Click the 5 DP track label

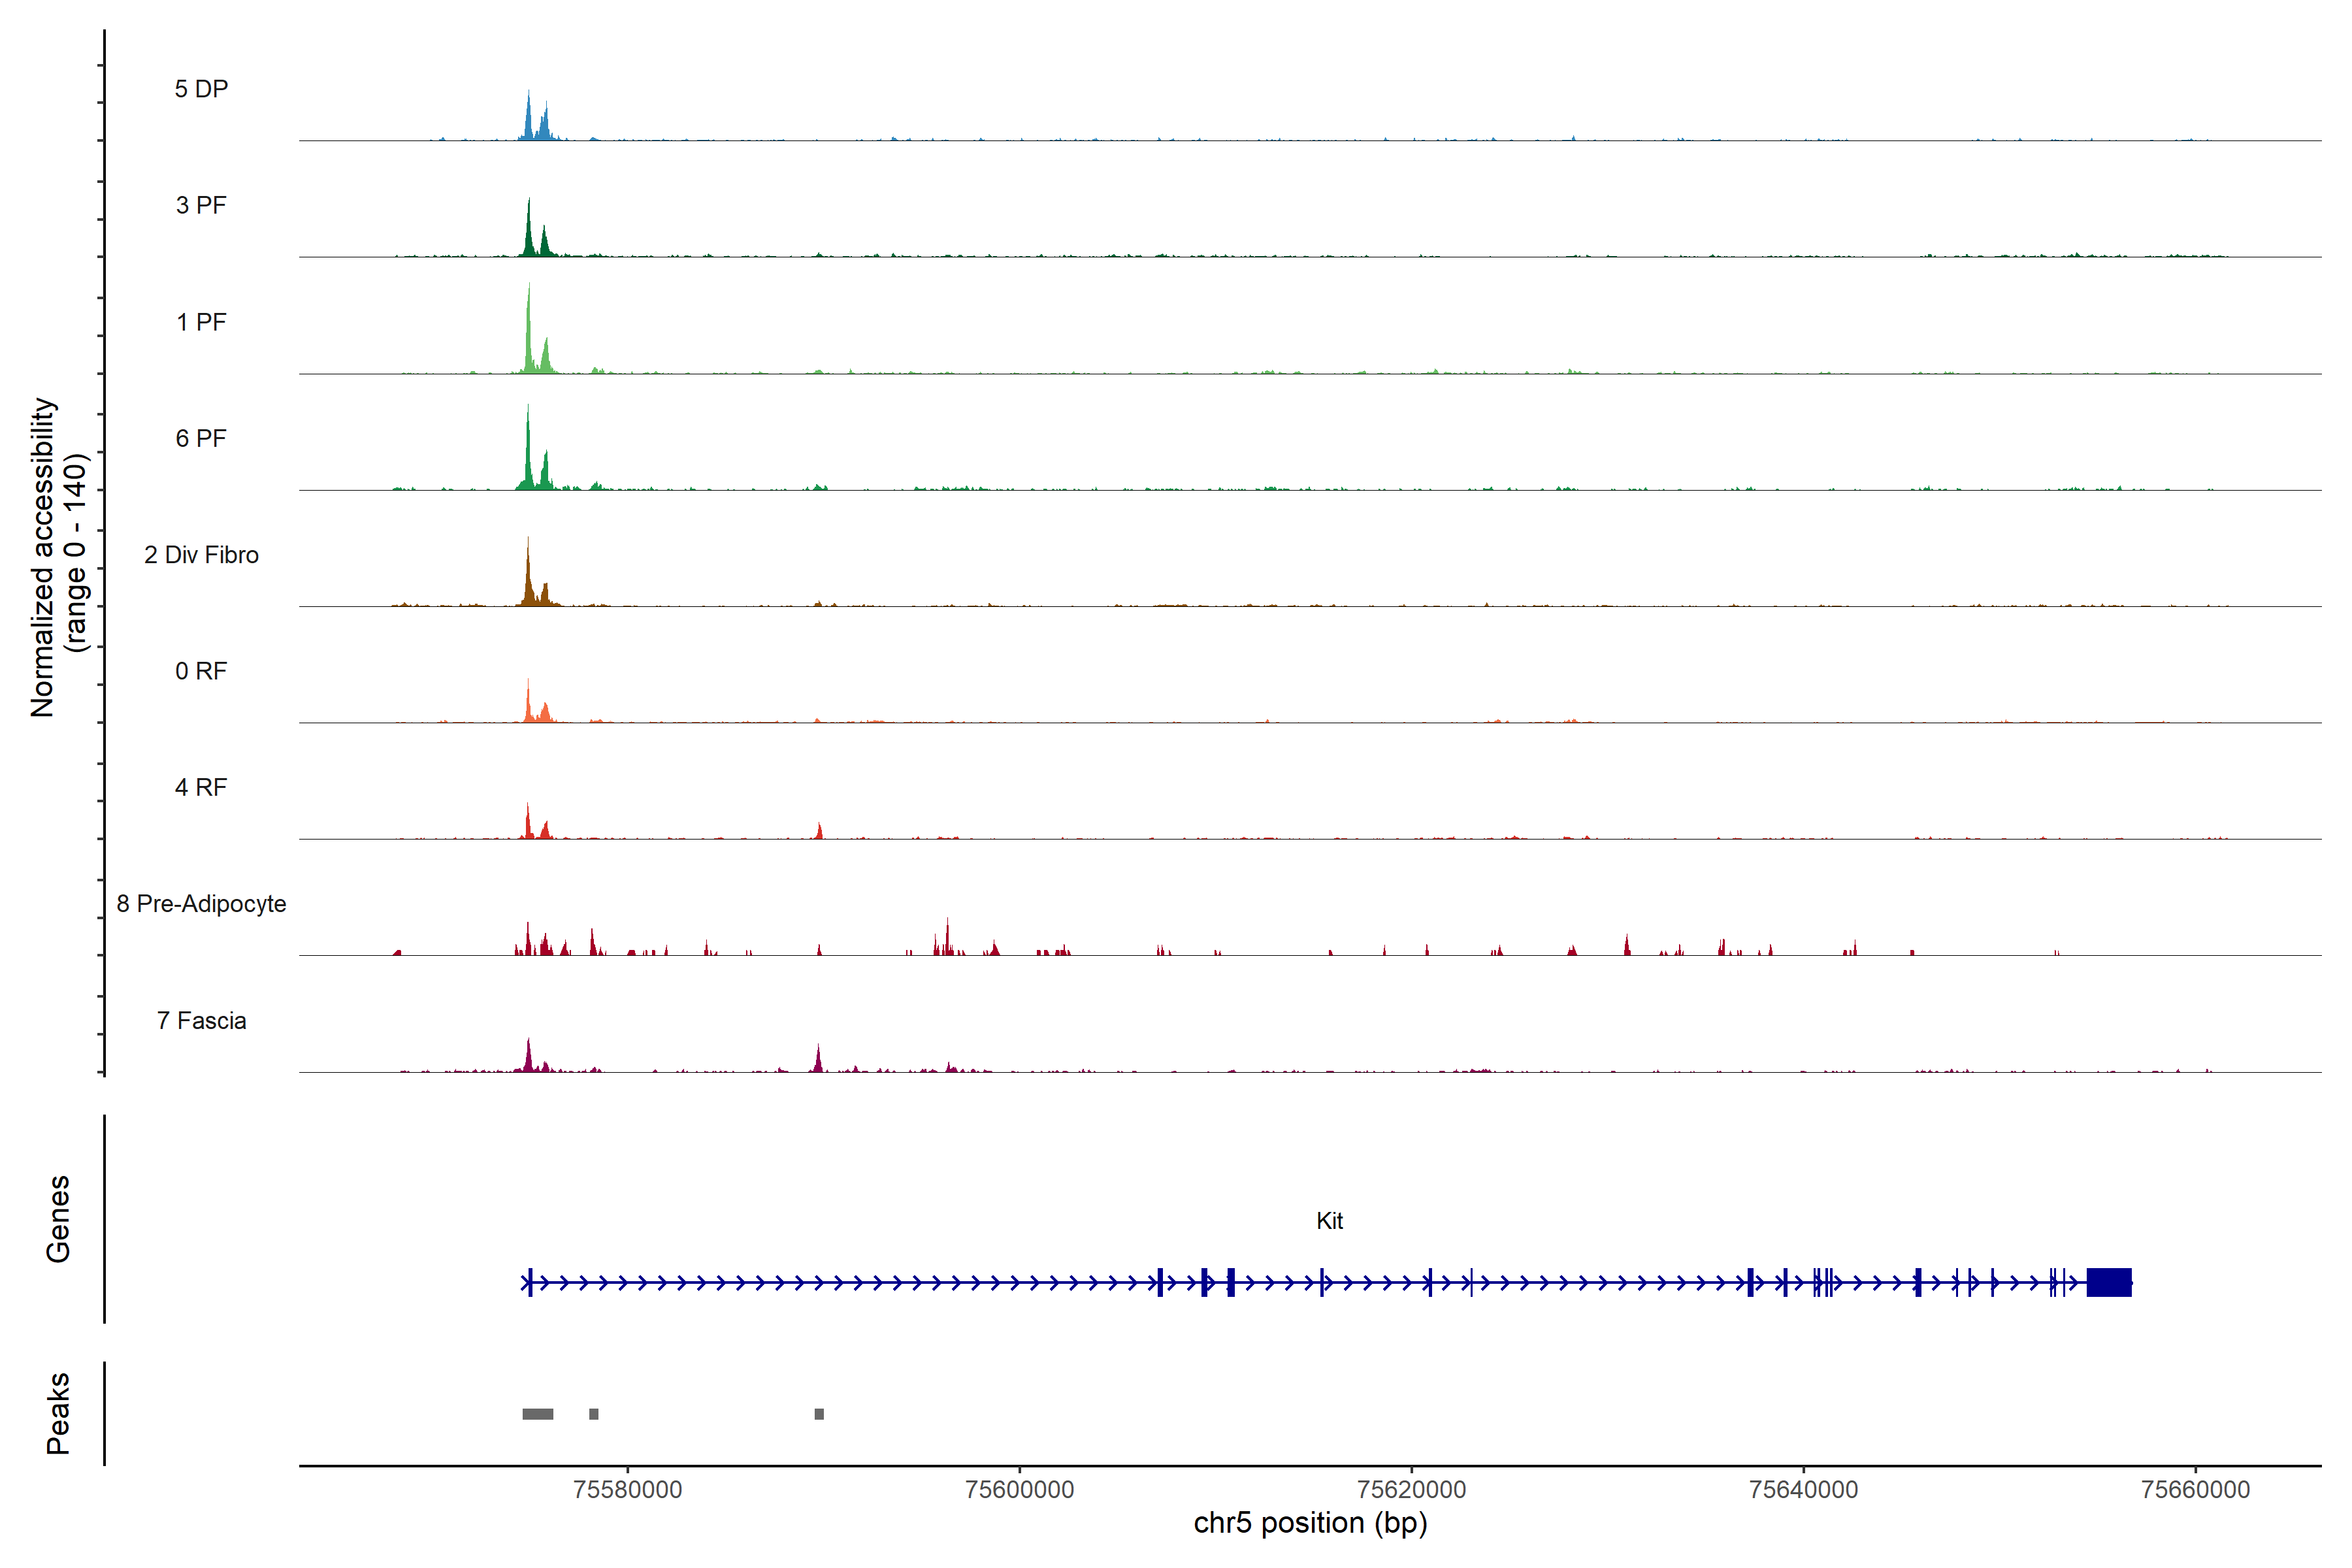point(201,89)
